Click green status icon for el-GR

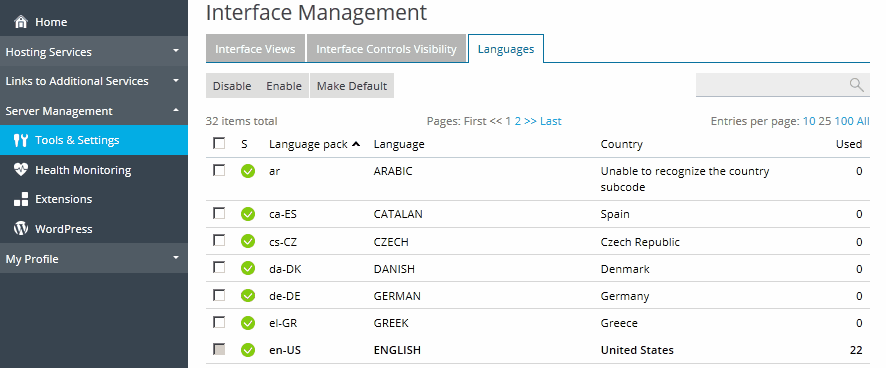(x=247, y=323)
